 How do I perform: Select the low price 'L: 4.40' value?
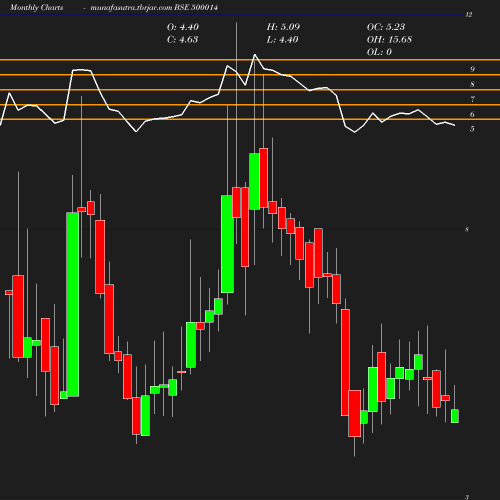coord(282,40)
